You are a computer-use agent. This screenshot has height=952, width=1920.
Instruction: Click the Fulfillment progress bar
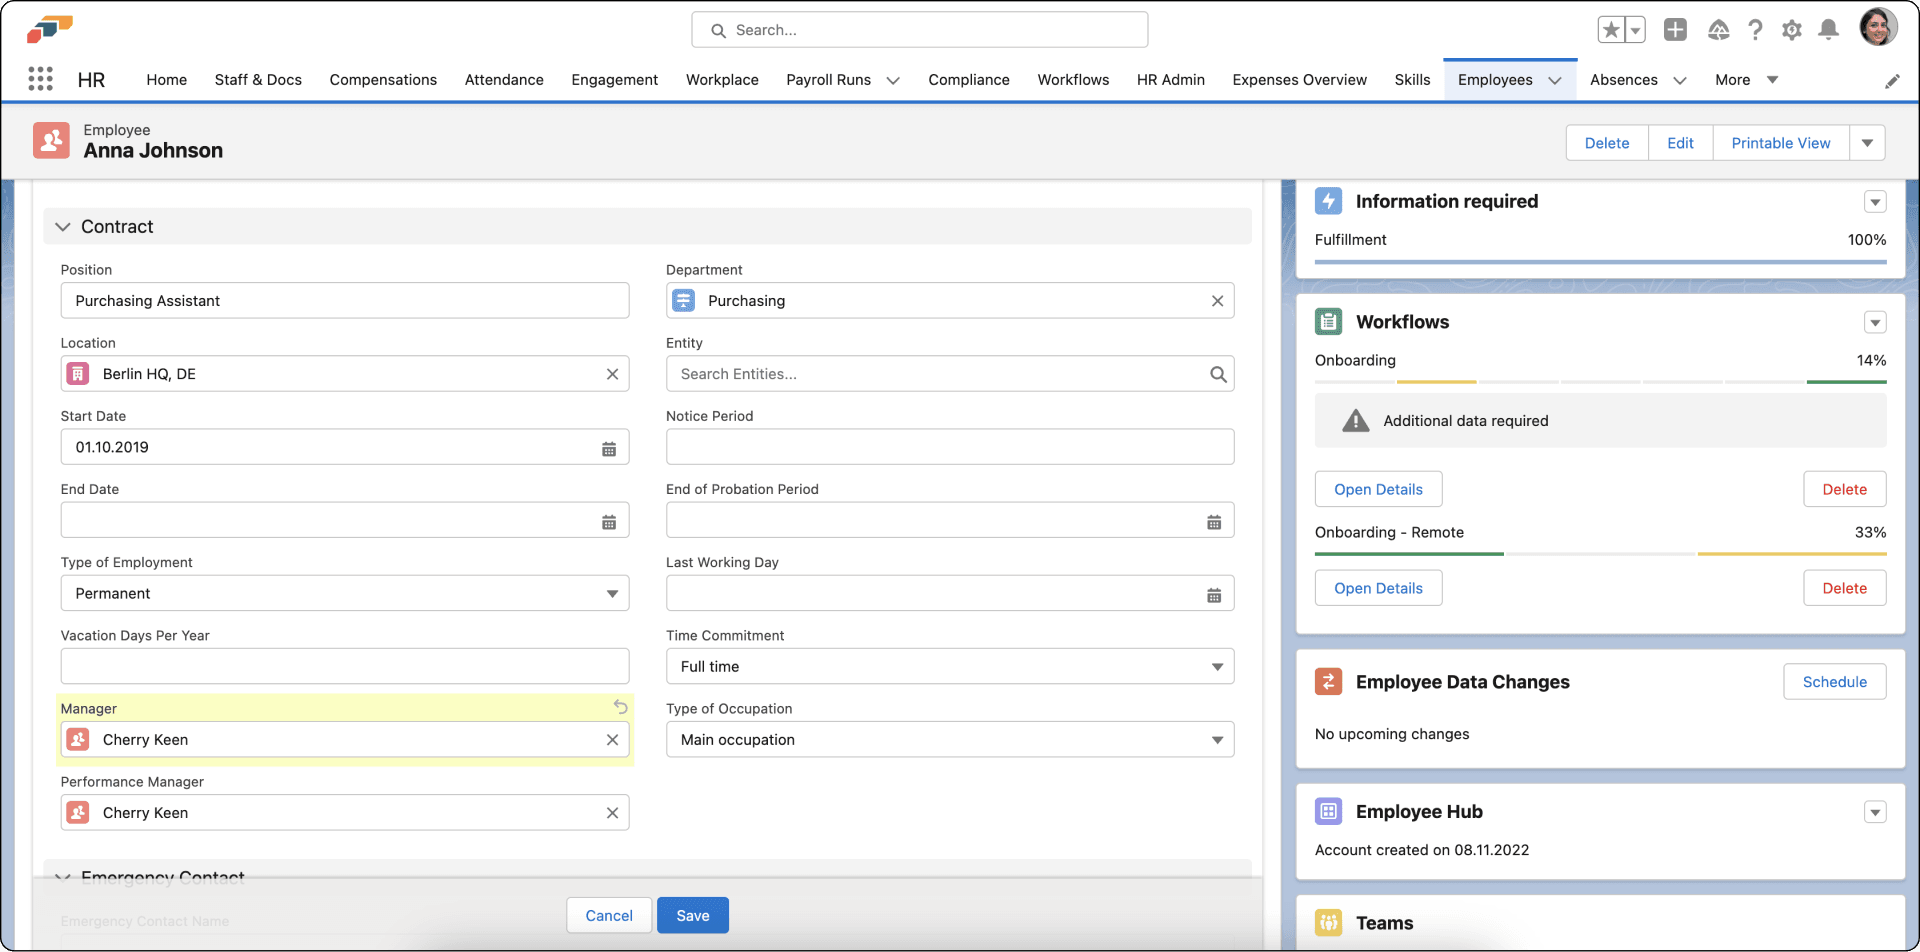pyautogui.click(x=1600, y=262)
